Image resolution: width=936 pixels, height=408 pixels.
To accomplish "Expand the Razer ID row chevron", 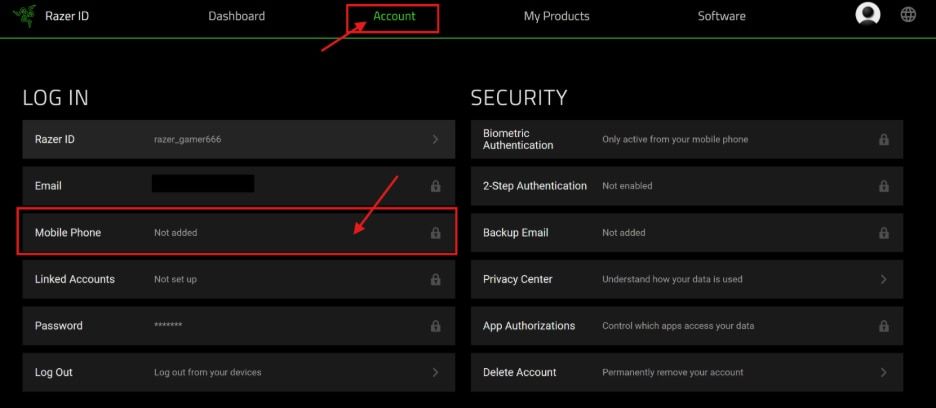I will [x=435, y=139].
